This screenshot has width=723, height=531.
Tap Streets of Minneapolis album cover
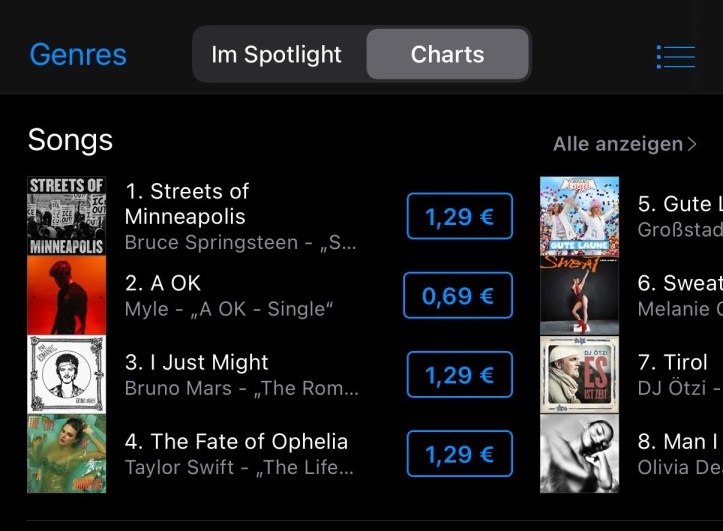tap(66, 216)
